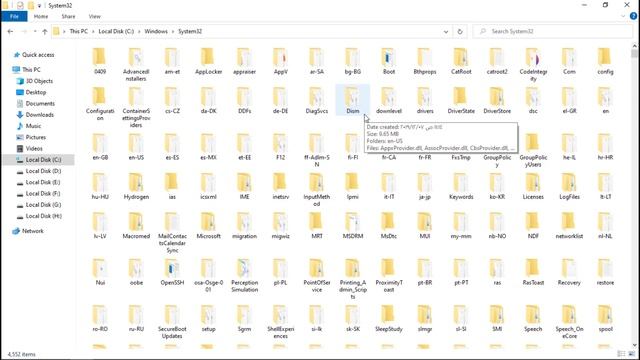Open the en-US folder
The width and height of the screenshot is (640, 360).
(x=136, y=147)
